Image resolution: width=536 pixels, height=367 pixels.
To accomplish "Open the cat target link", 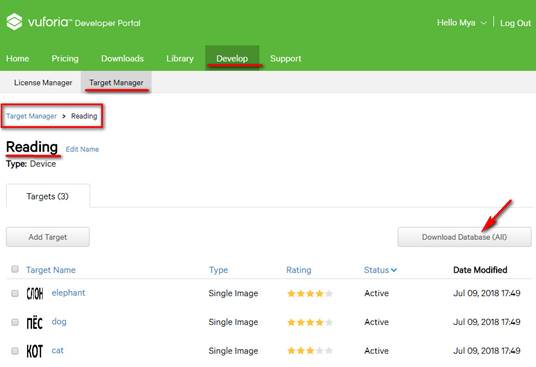I will click(57, 350).
